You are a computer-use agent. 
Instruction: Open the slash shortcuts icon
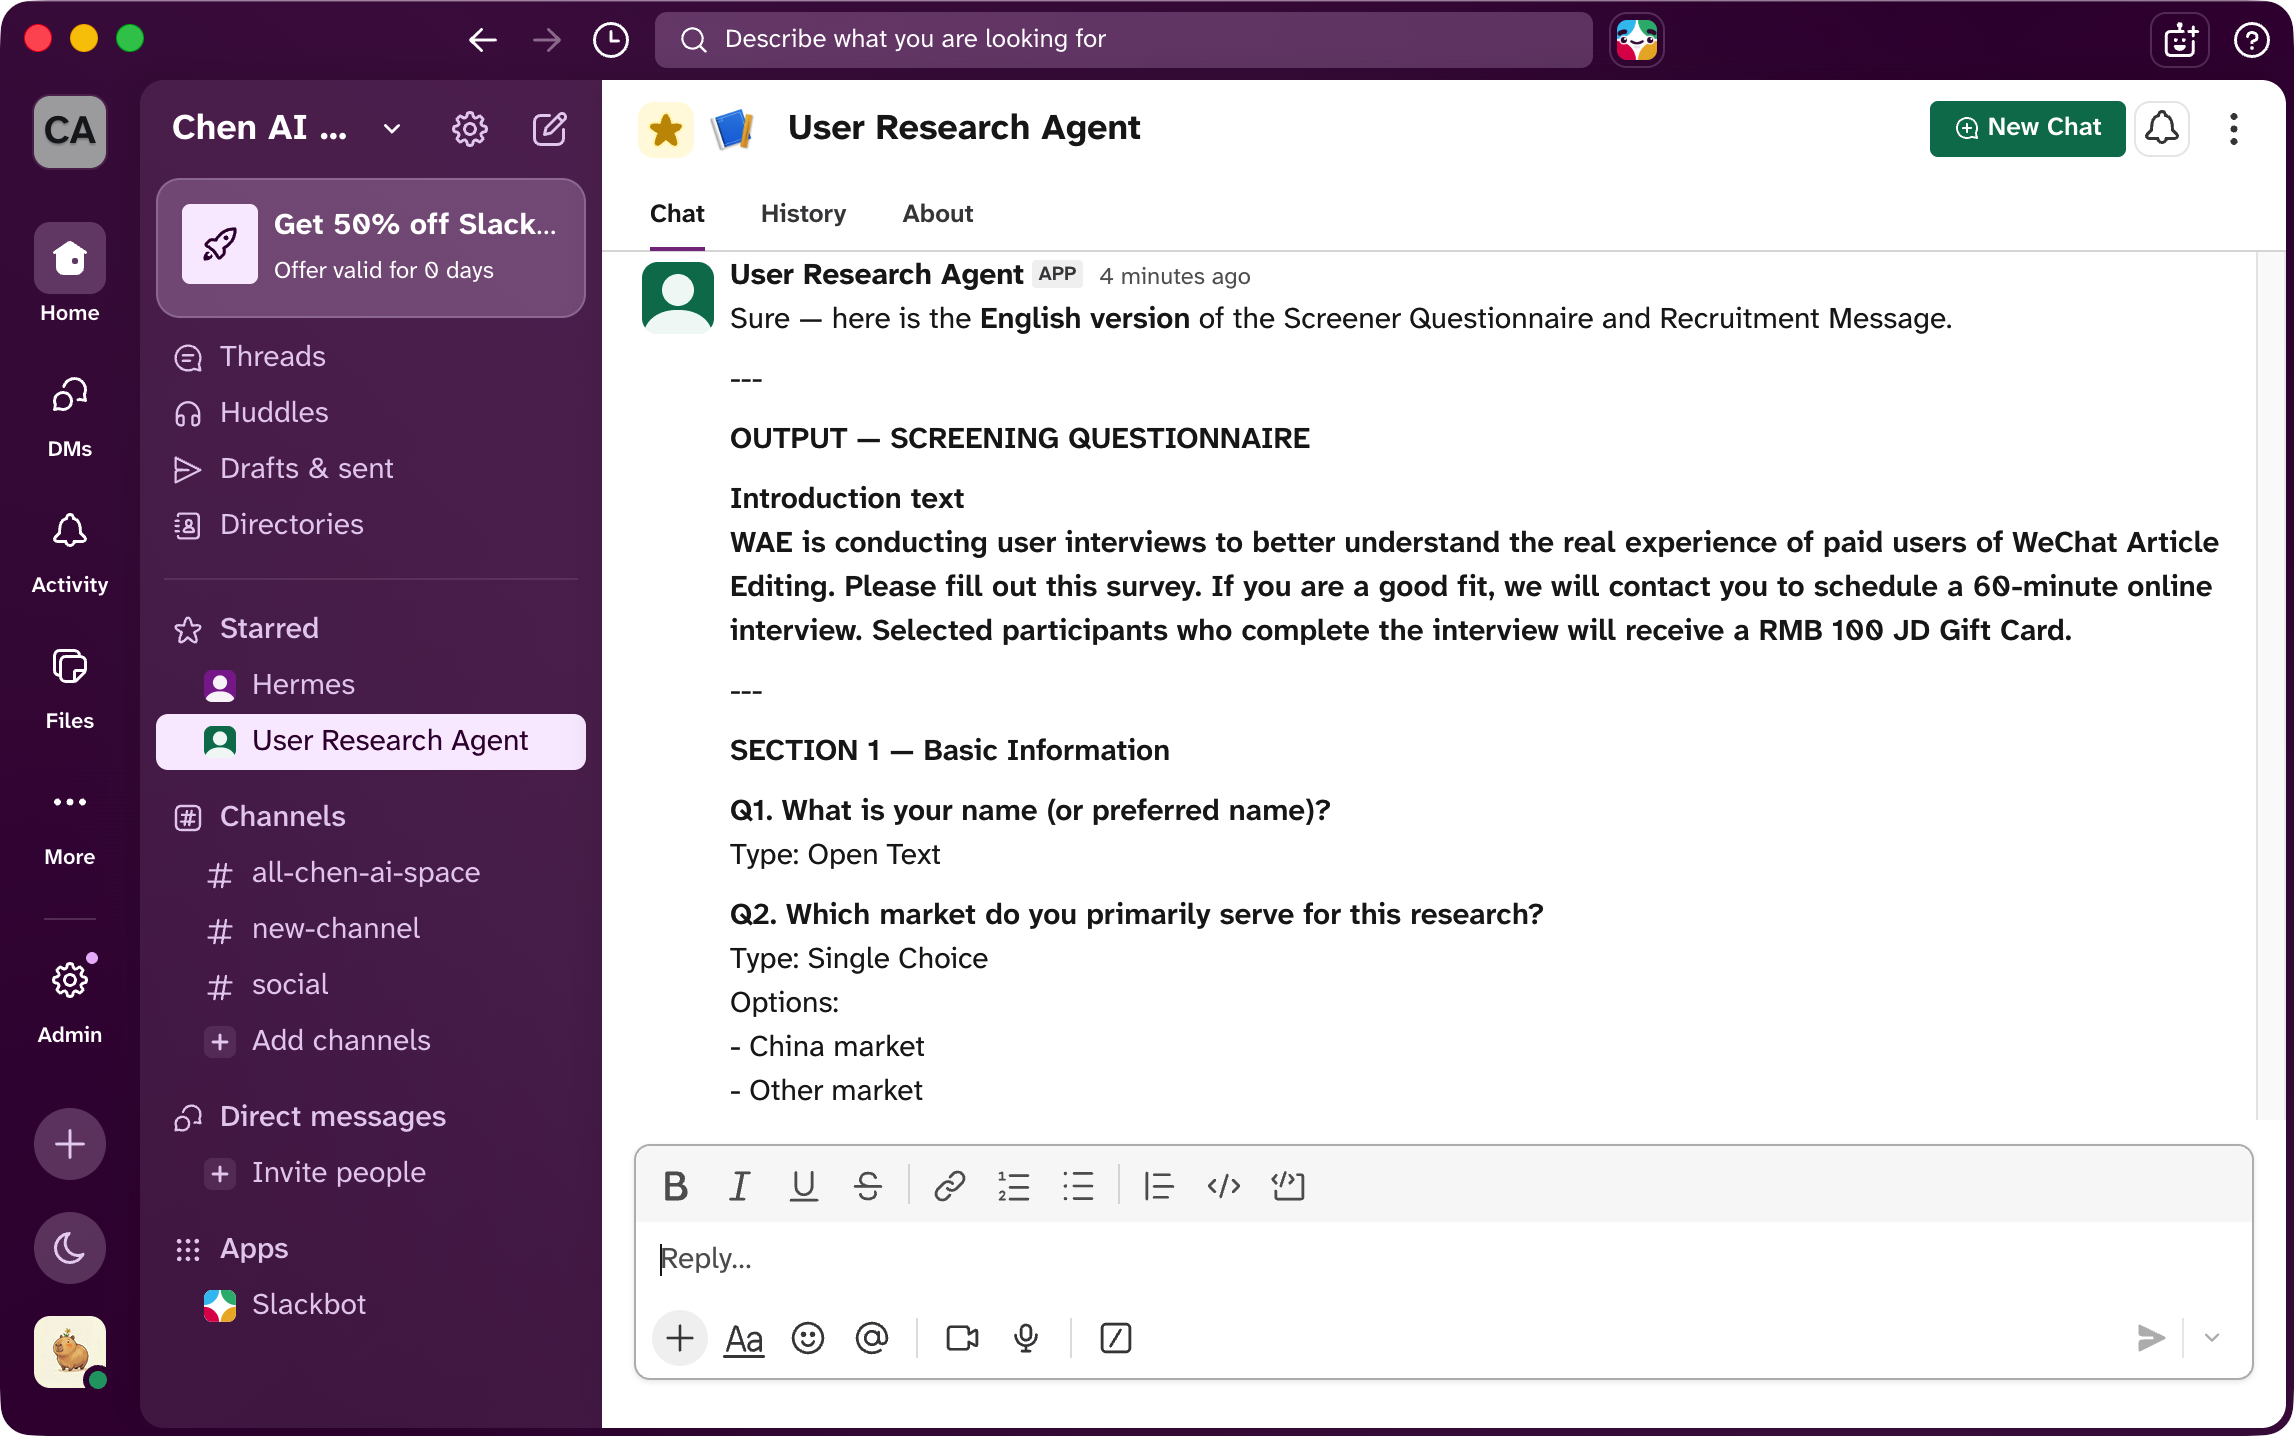1116,1338
